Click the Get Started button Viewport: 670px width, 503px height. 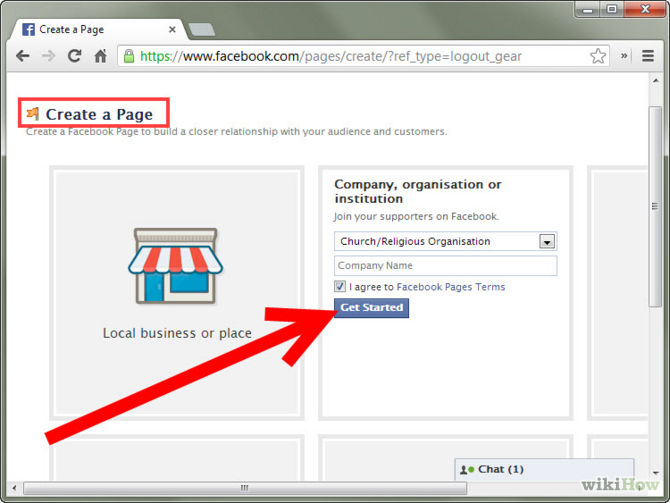pyautogui.click(x=371, y=308)
